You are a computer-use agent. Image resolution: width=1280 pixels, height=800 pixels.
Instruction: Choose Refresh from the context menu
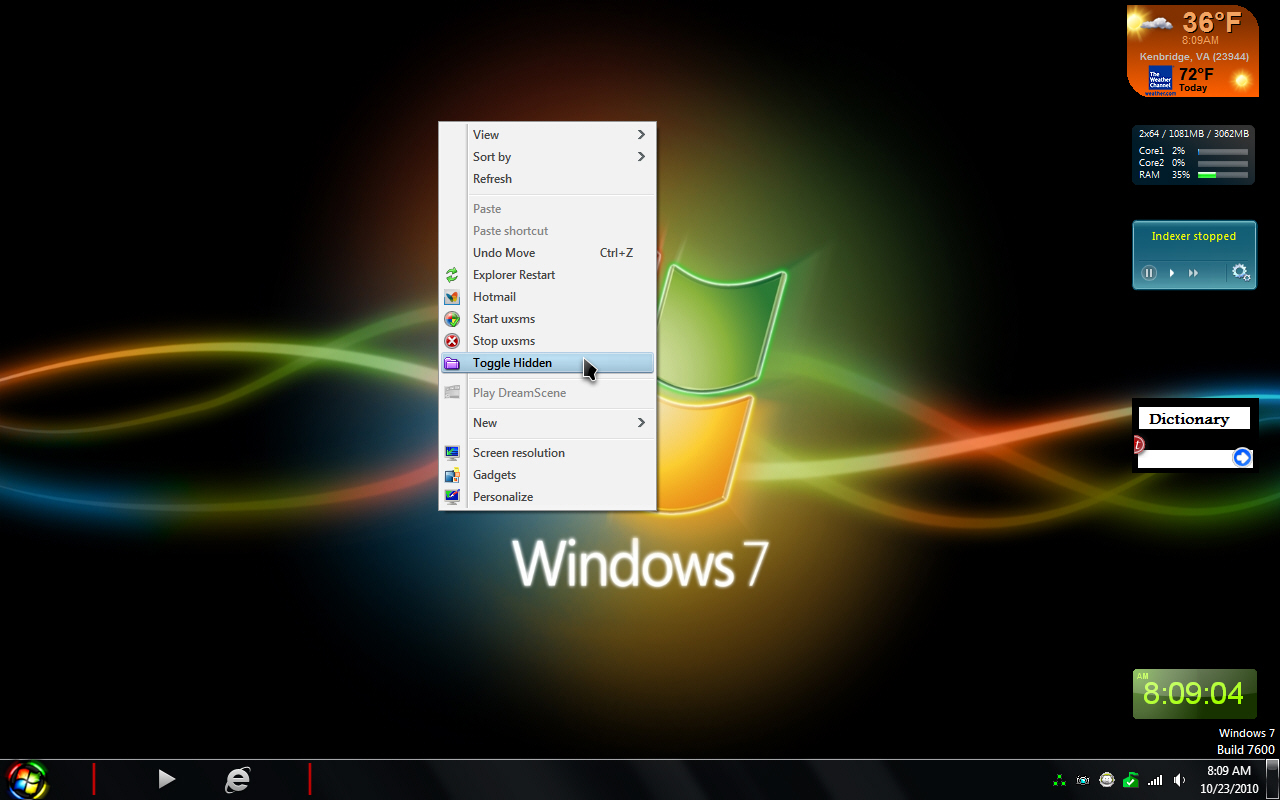548,179
